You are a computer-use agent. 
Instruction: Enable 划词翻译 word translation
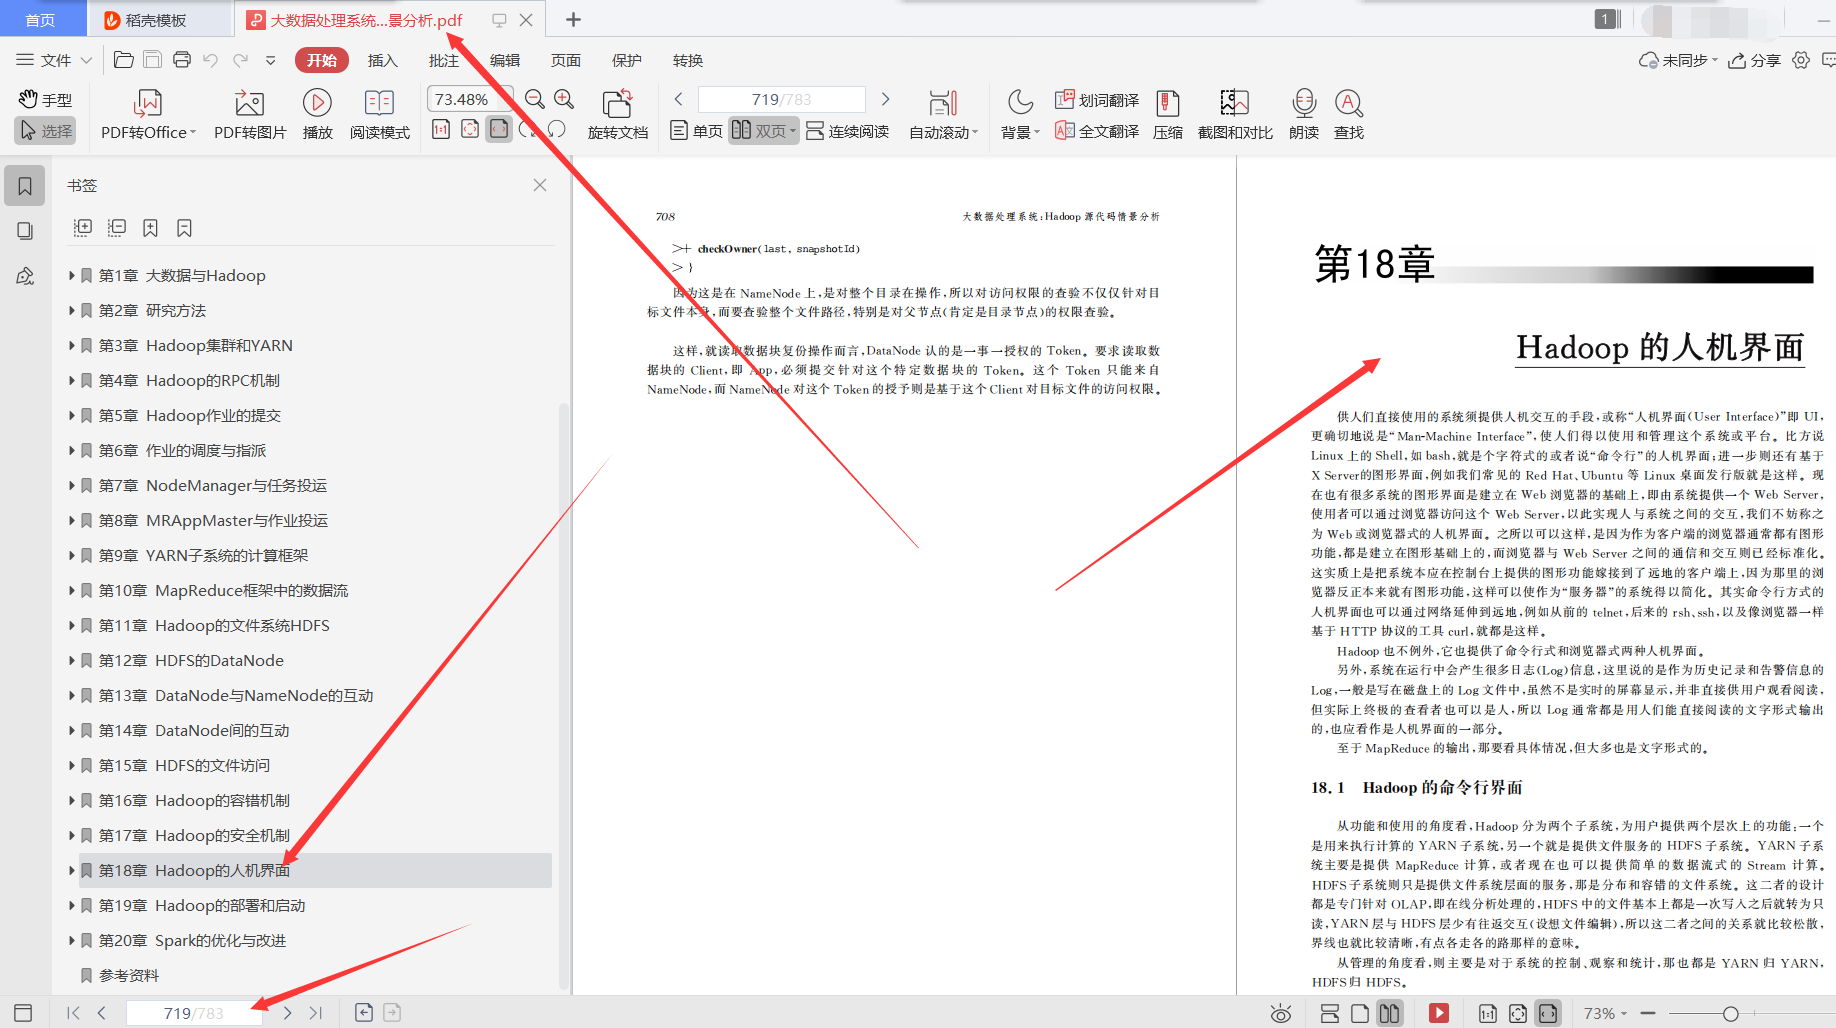click(x=1097, y=100)
